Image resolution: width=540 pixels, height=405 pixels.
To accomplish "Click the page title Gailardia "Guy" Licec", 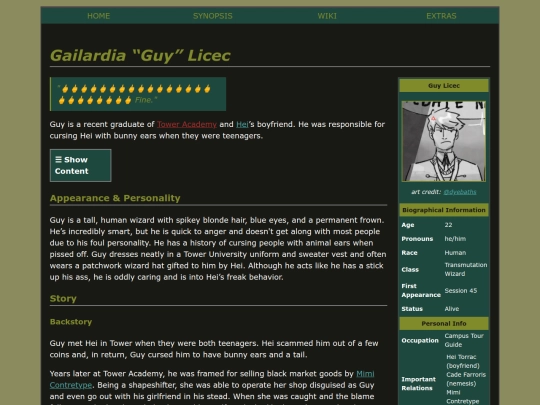I will click(x=140, y=55).
